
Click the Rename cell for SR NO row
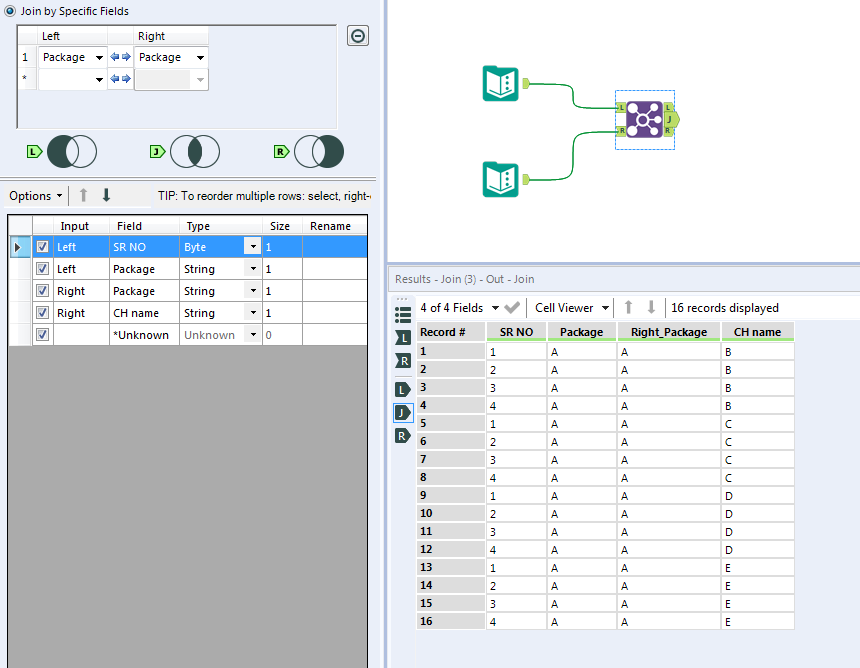pos(335,247)
